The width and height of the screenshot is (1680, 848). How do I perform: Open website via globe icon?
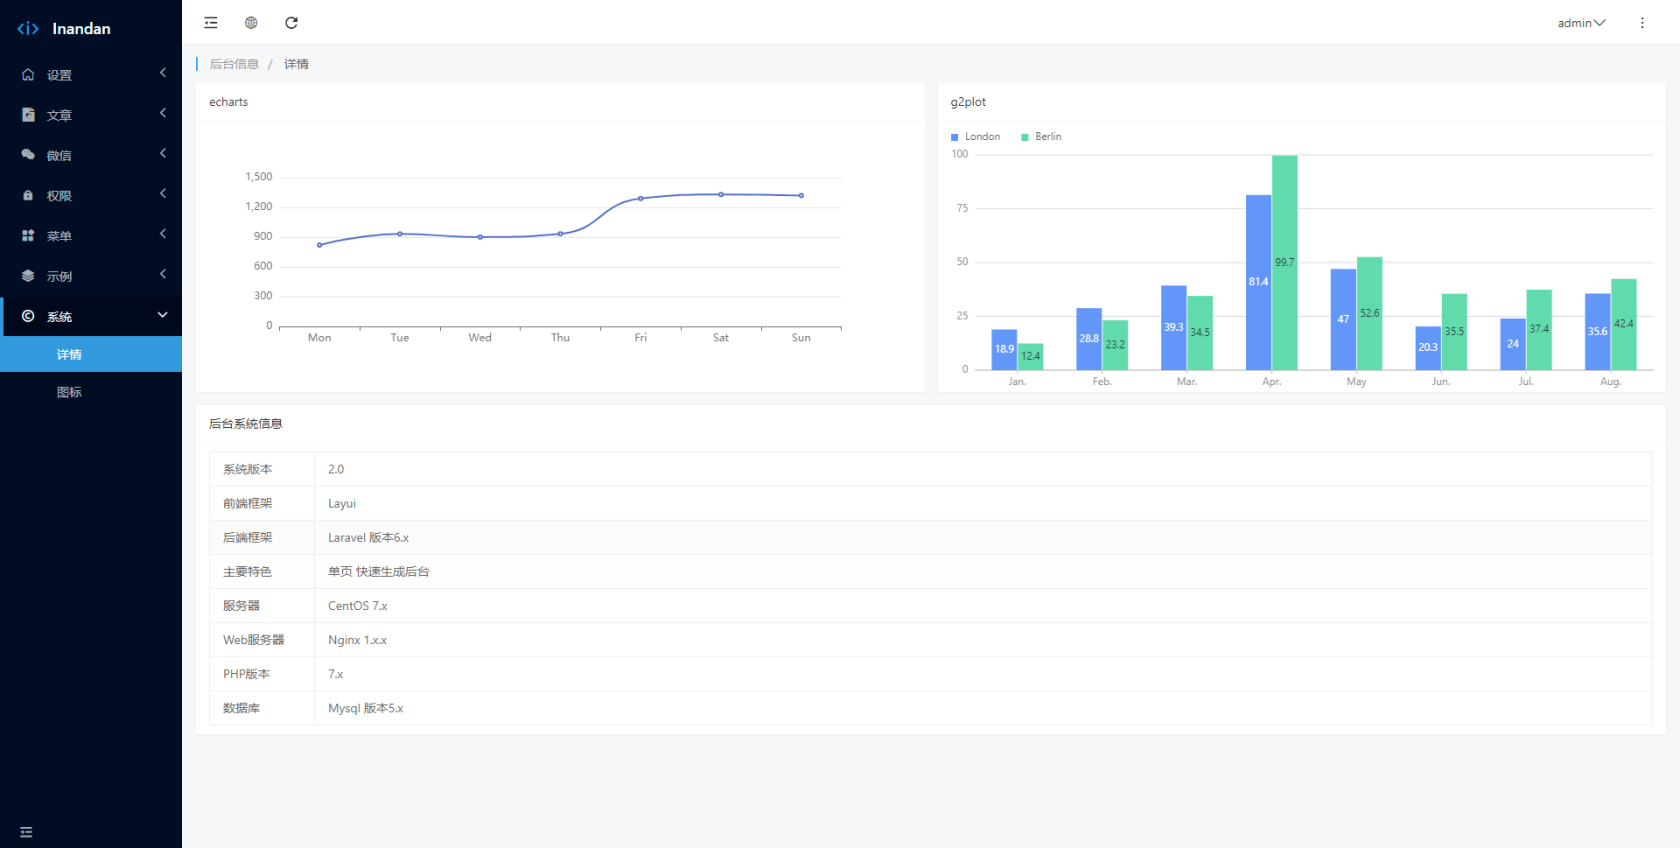click(x=251, y=23)
